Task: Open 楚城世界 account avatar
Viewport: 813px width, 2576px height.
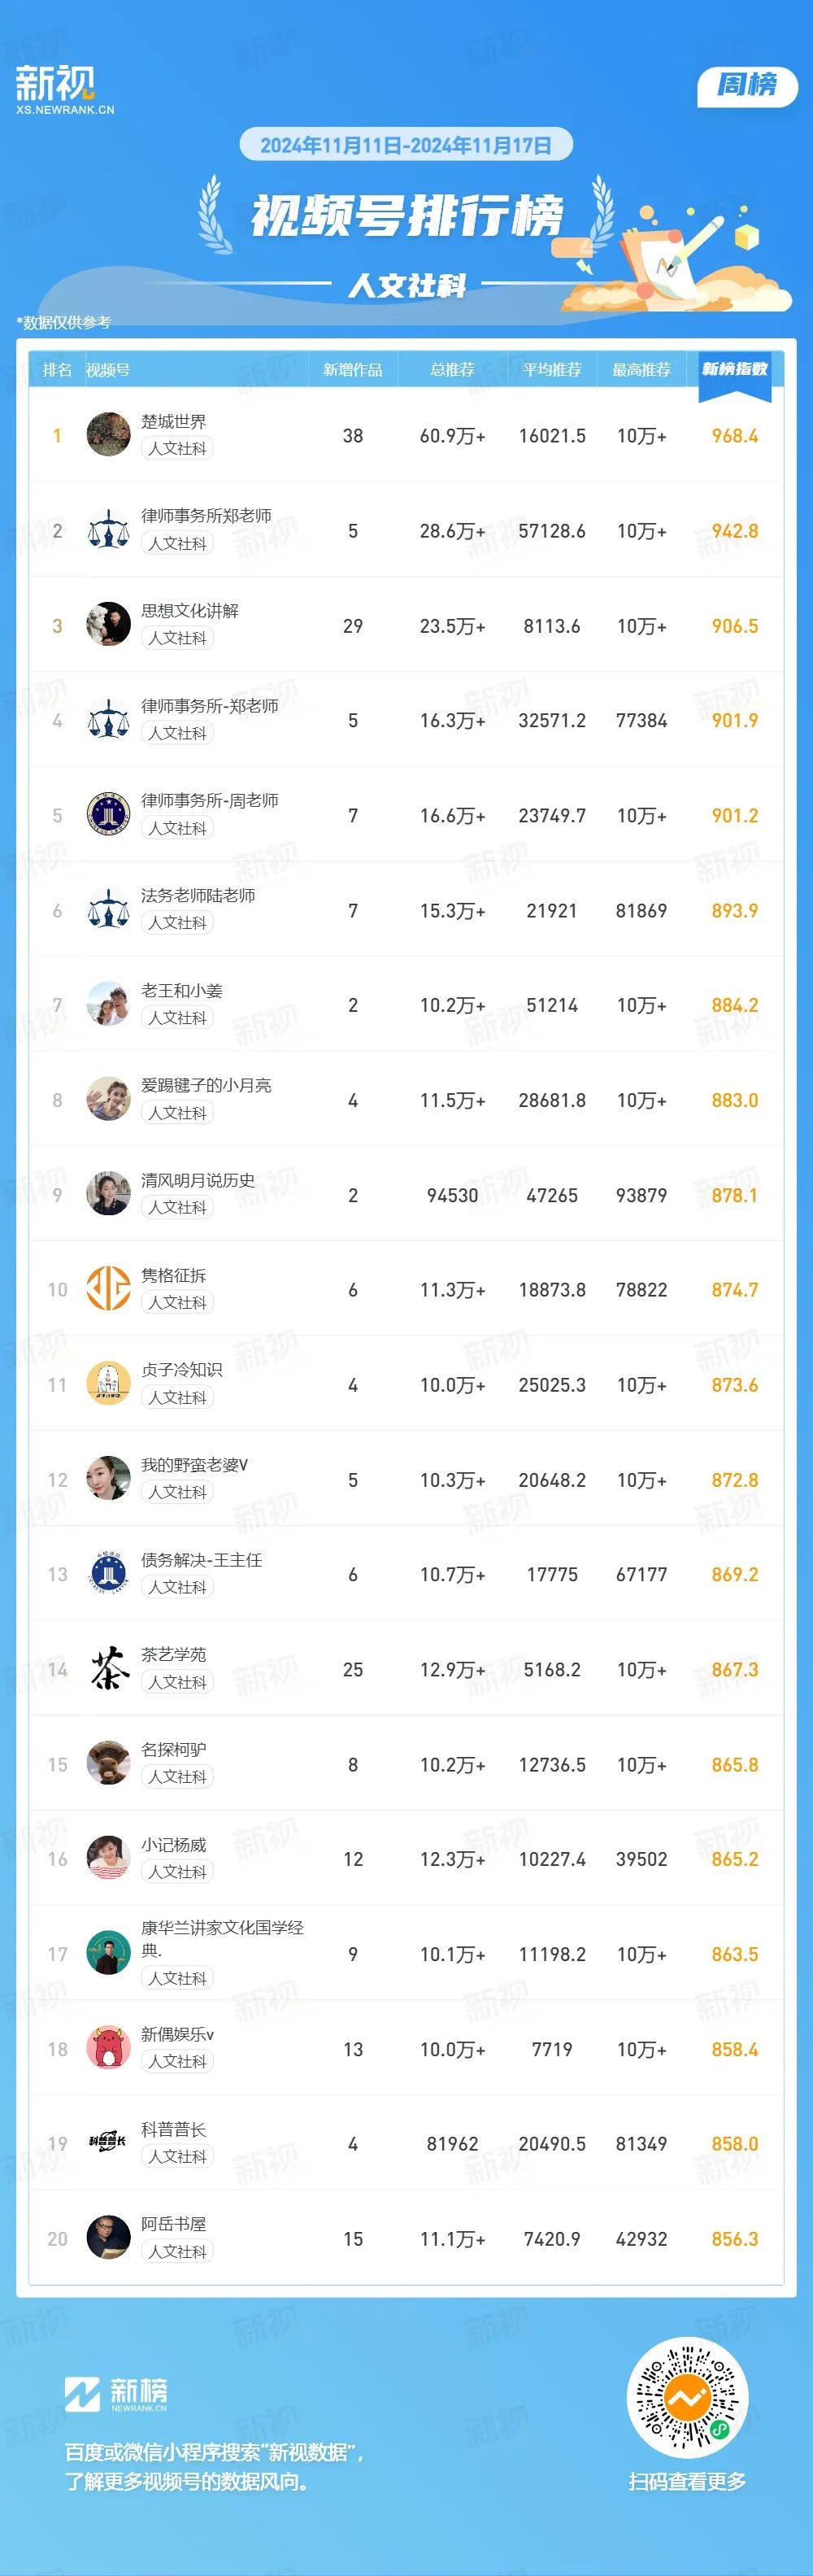Action: coord(108,435)
